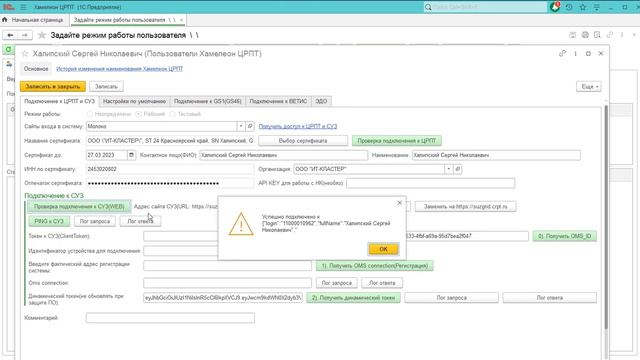Click the PING к СУЗ button
The height and width of the screenshot is (360, 640).
(x=49, y=221)
